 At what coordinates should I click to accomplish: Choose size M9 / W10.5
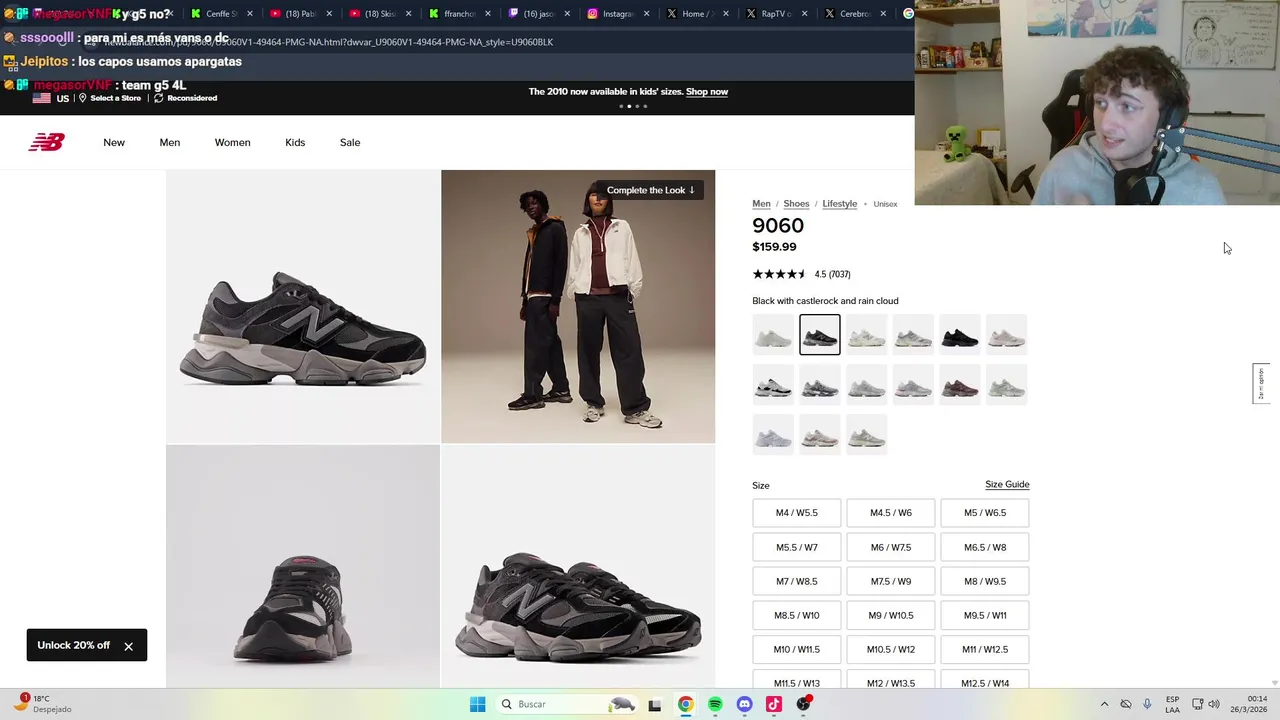click(891, 615)
